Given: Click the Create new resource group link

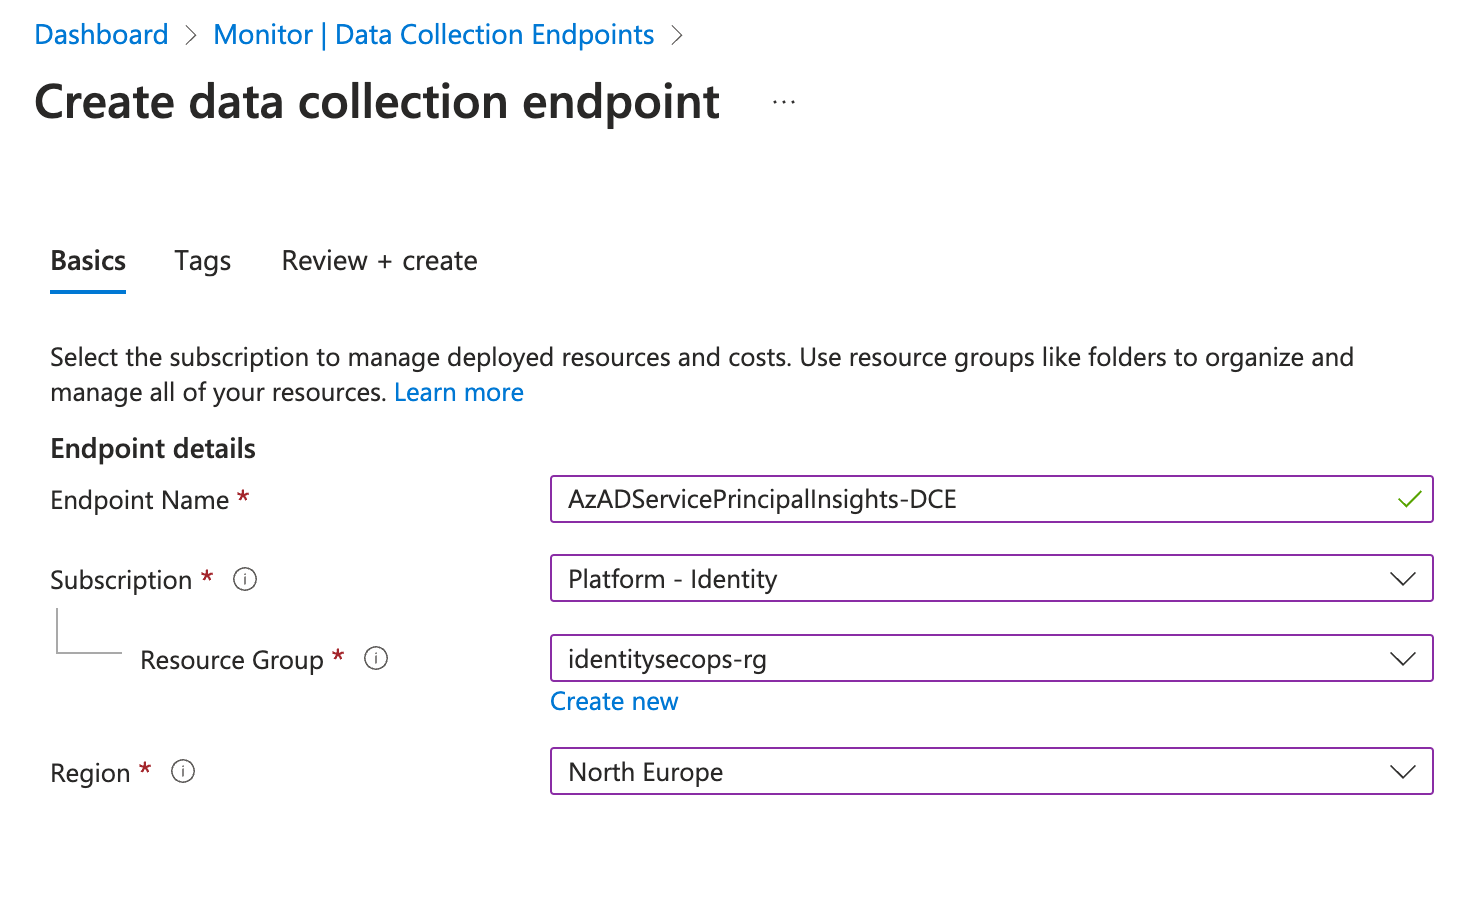Looking at the screenshot, I should pos(614,701).
